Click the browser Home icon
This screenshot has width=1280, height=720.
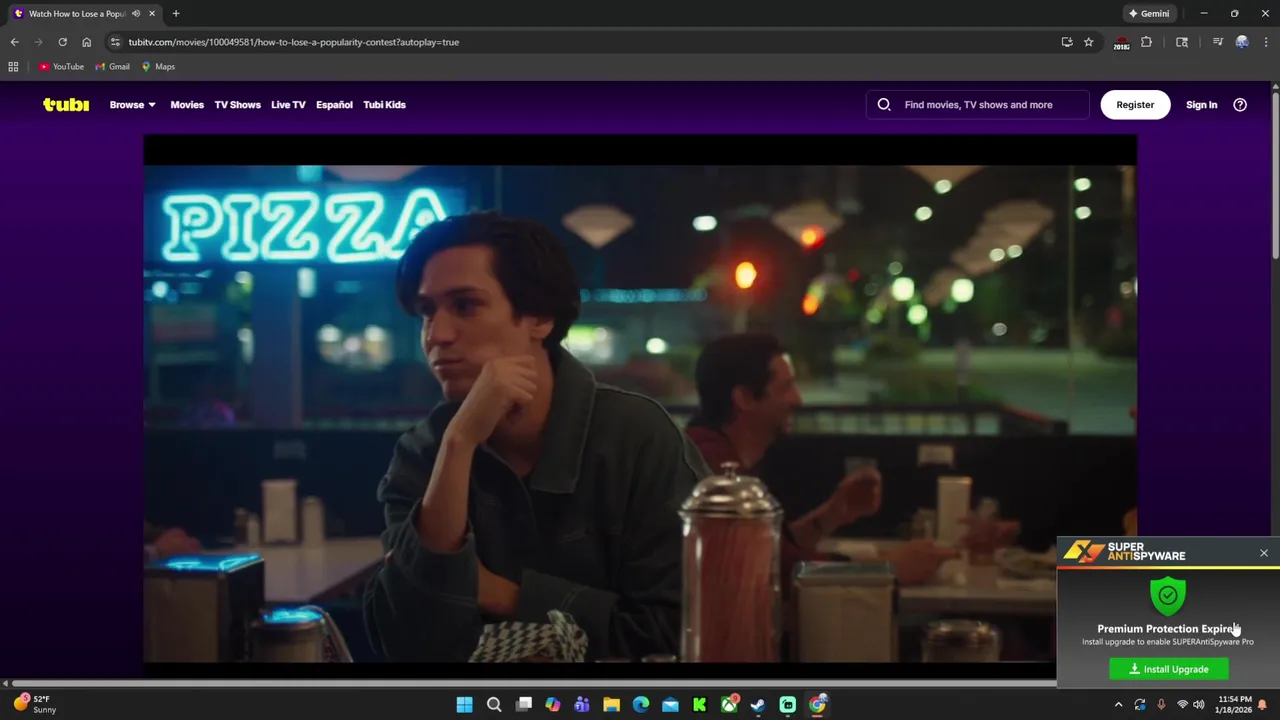pyautogui.click(x=86, y=42)
